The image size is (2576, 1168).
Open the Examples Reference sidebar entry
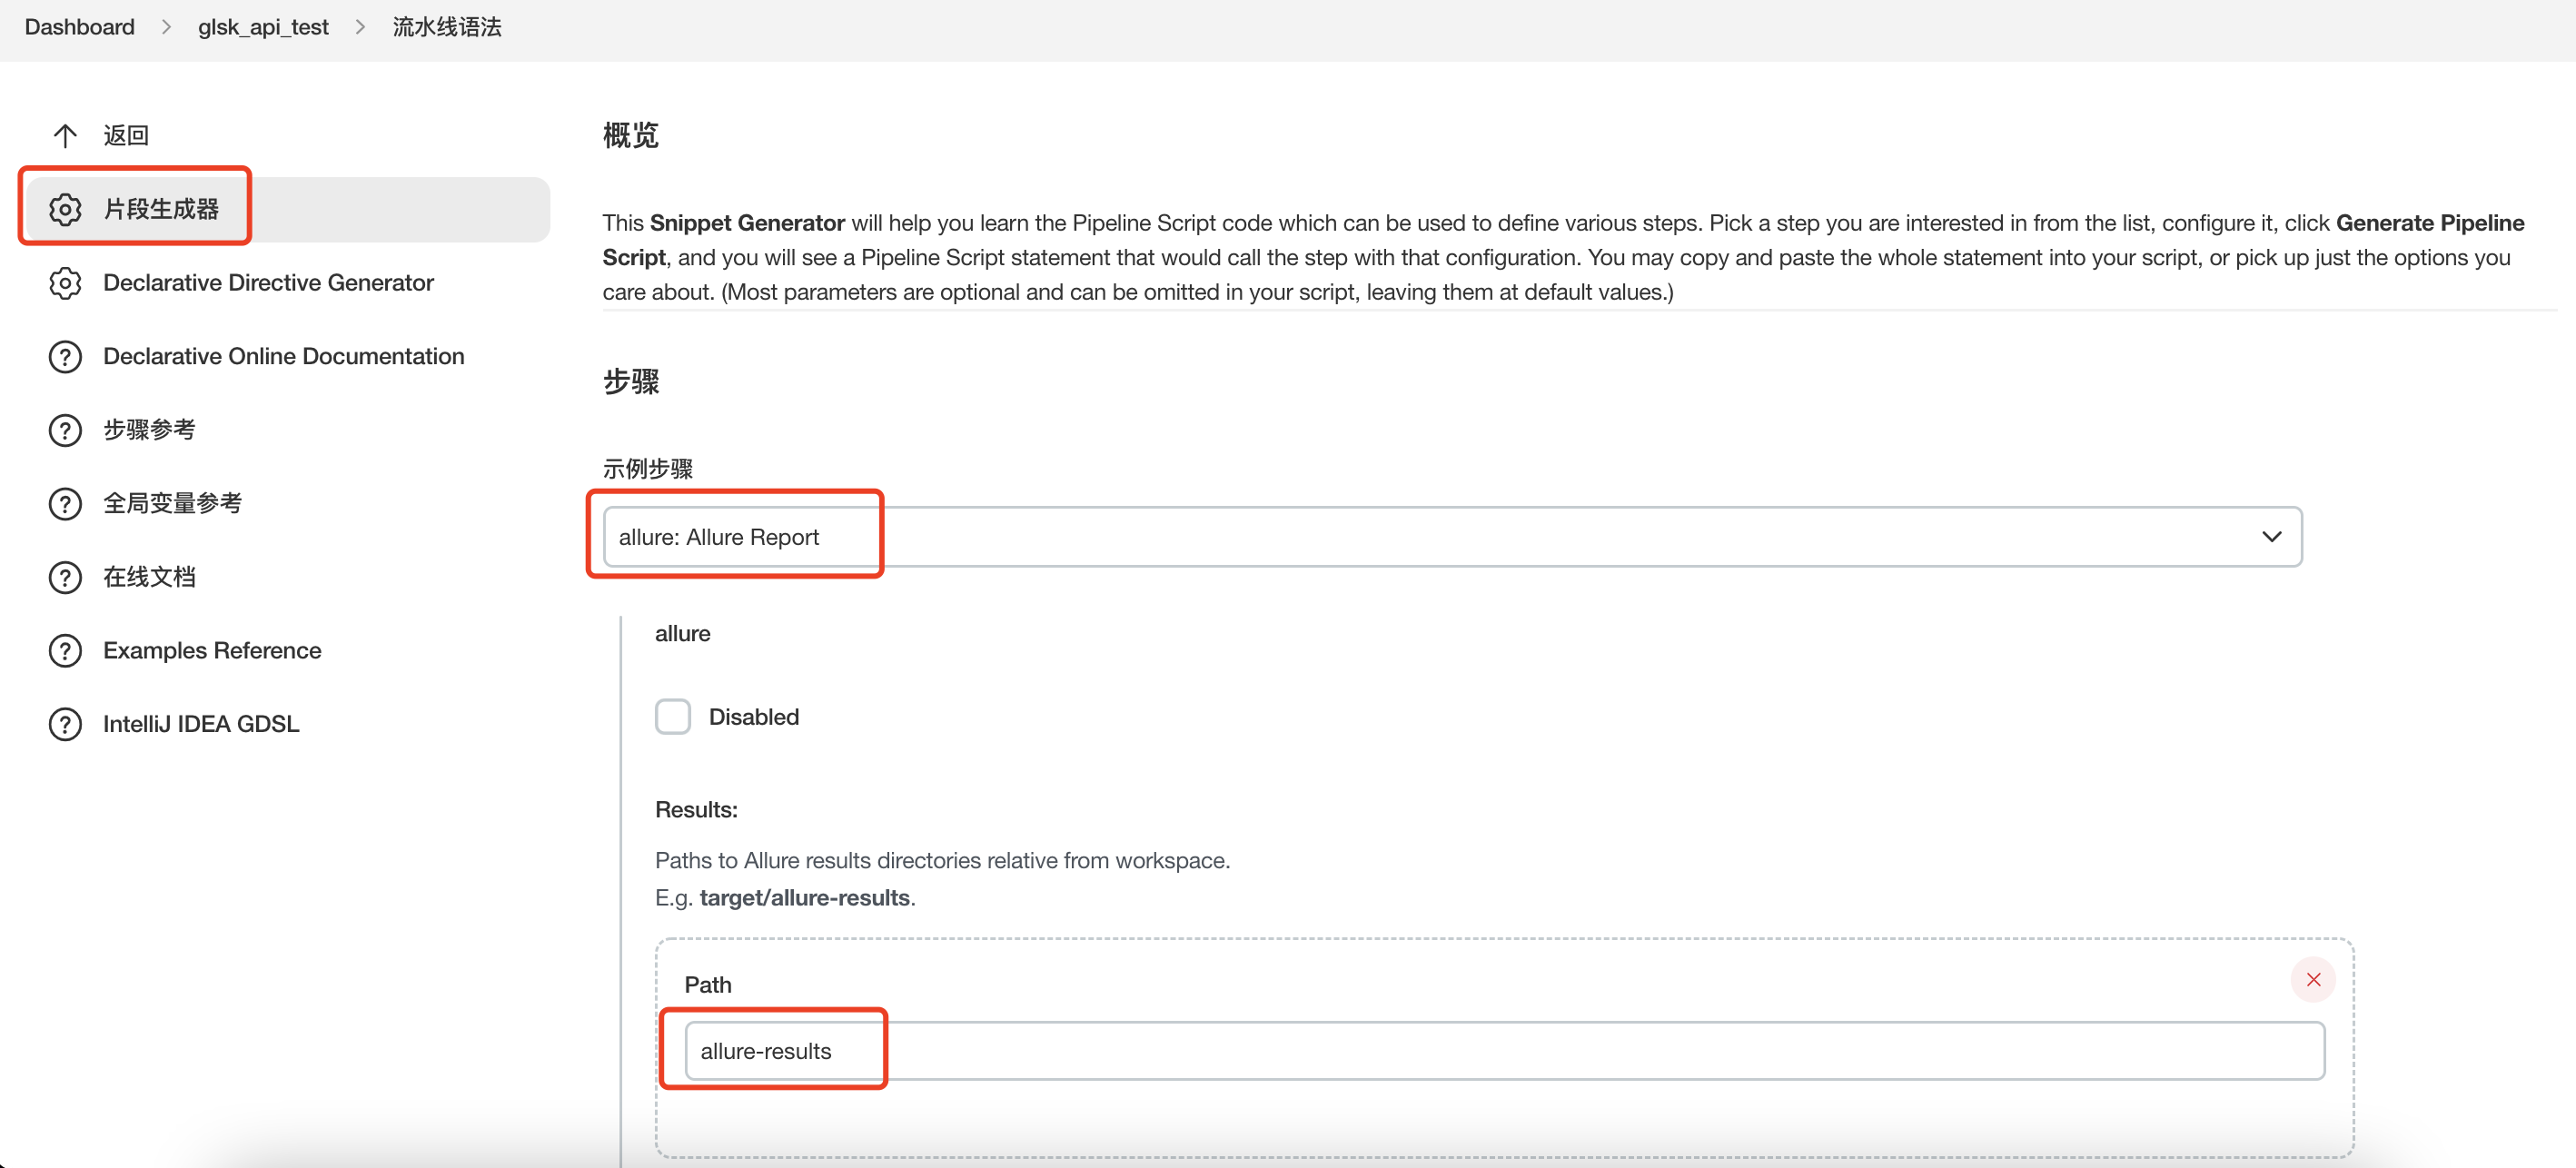pos(212,651)
